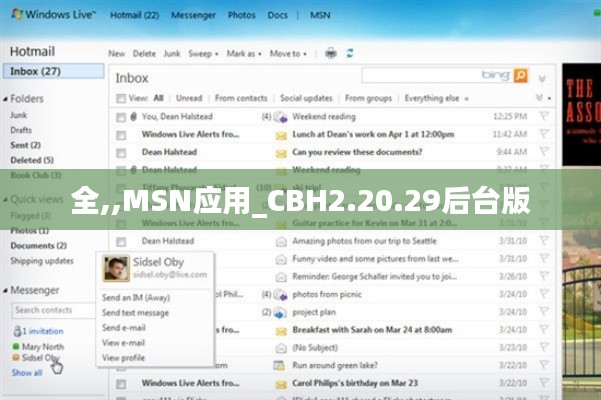Open the Sweep dropdown menu
Viewport: 601px width, 400px height.
pos(203,53)
